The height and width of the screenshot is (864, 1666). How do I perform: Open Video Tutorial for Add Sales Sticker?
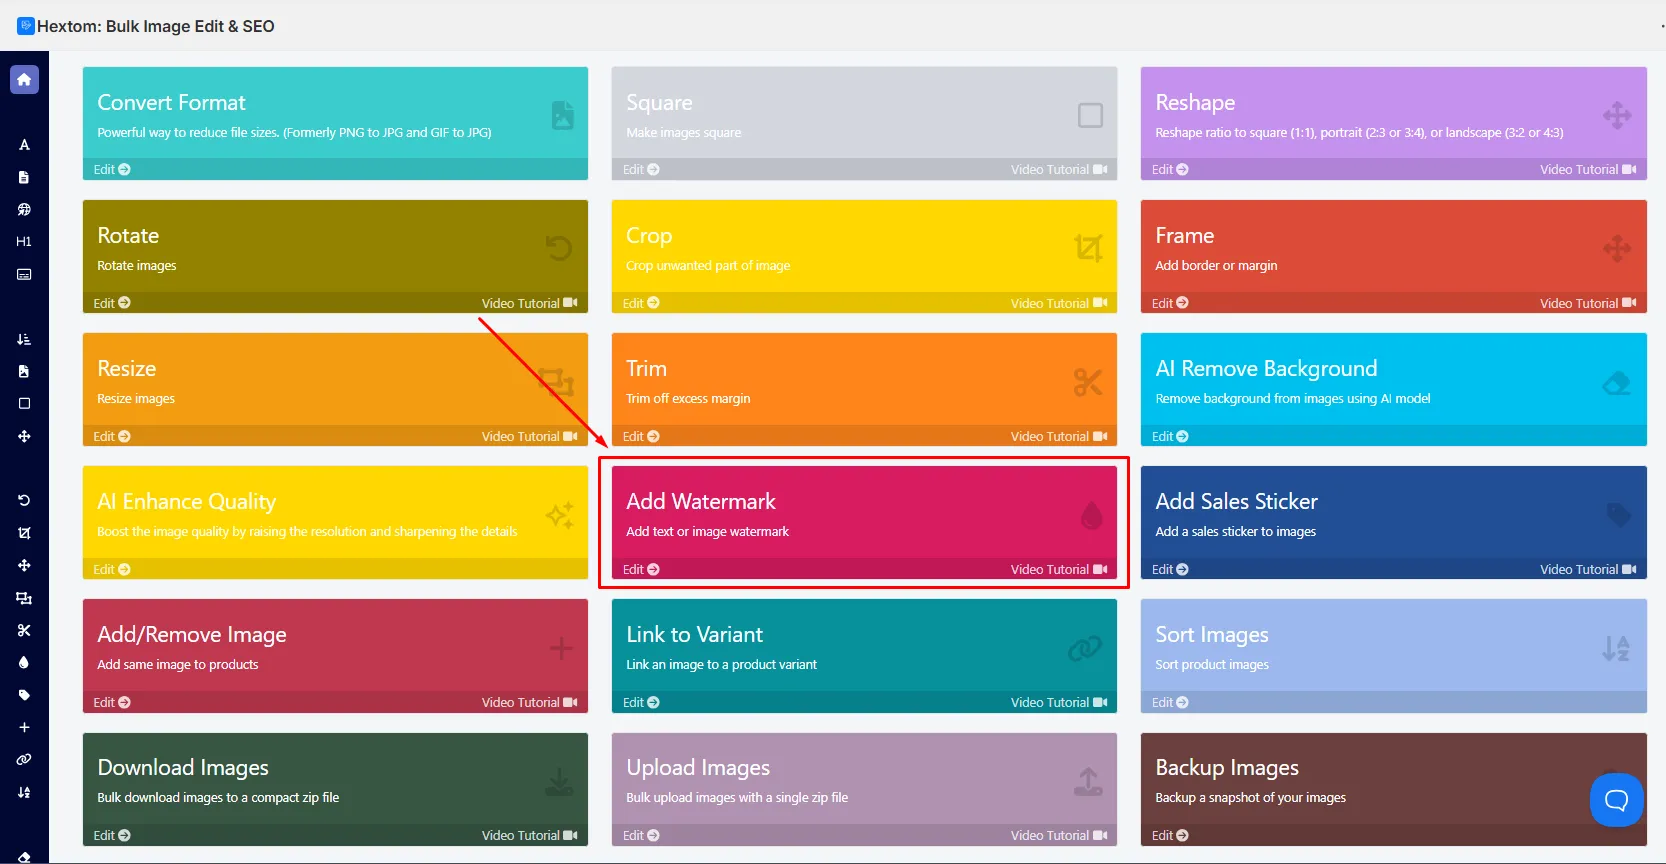[1588, 569]
